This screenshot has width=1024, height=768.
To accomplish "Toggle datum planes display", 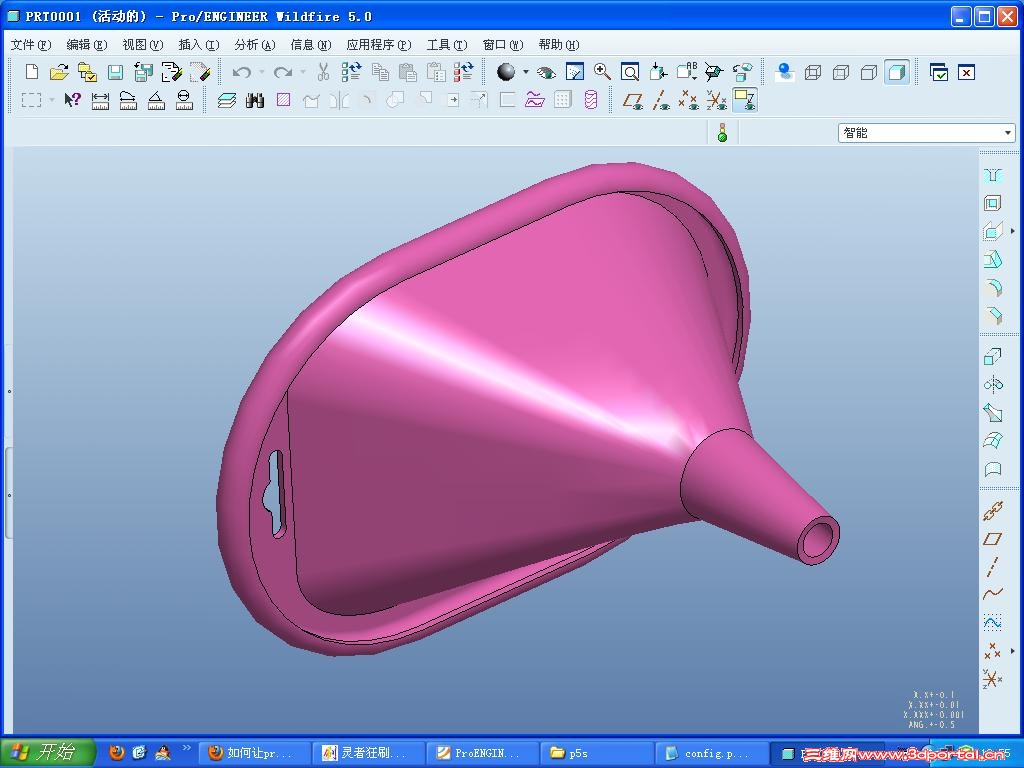I will [633, 100].
